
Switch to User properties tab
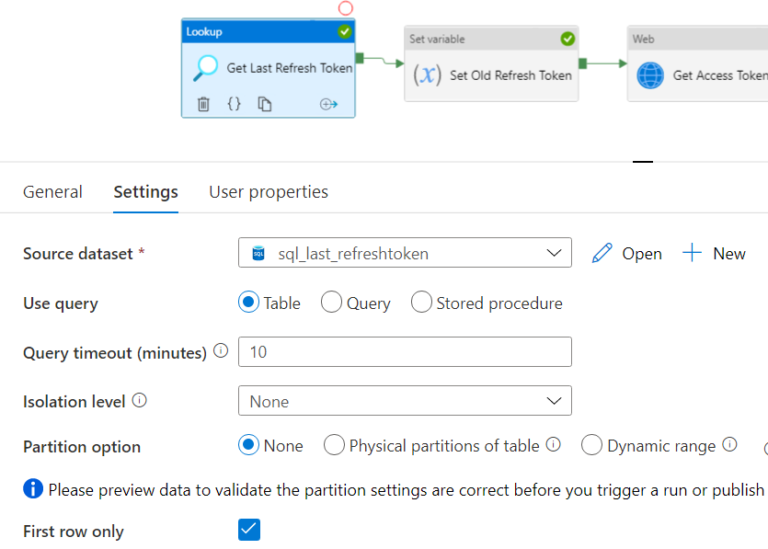pos(268,192)
